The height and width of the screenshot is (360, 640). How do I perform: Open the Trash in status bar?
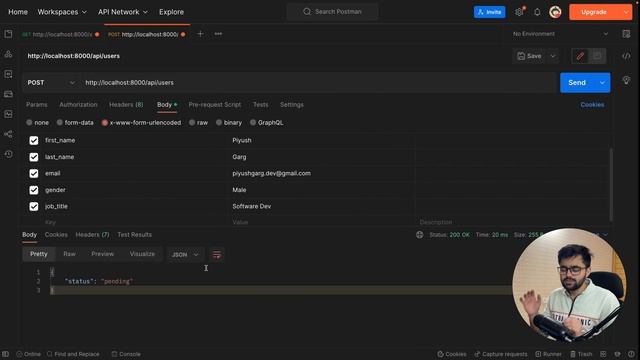coord(581,354)
